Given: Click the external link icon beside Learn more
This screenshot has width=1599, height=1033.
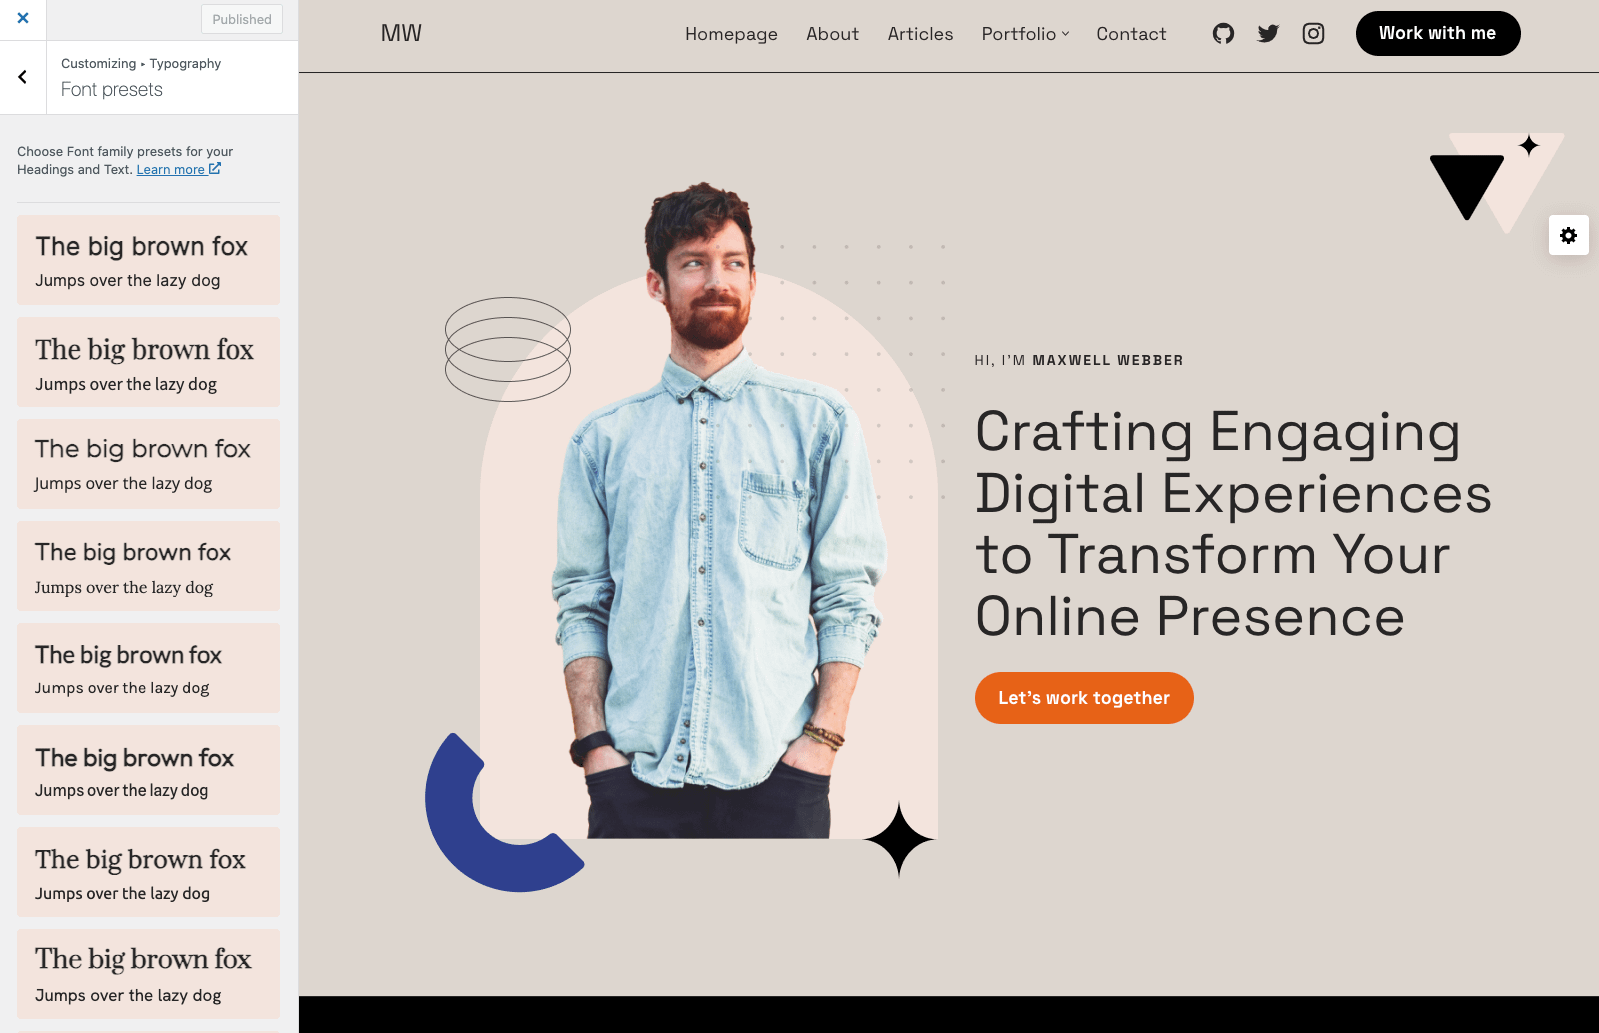Looking at the screenshot, I should [215, 169].
